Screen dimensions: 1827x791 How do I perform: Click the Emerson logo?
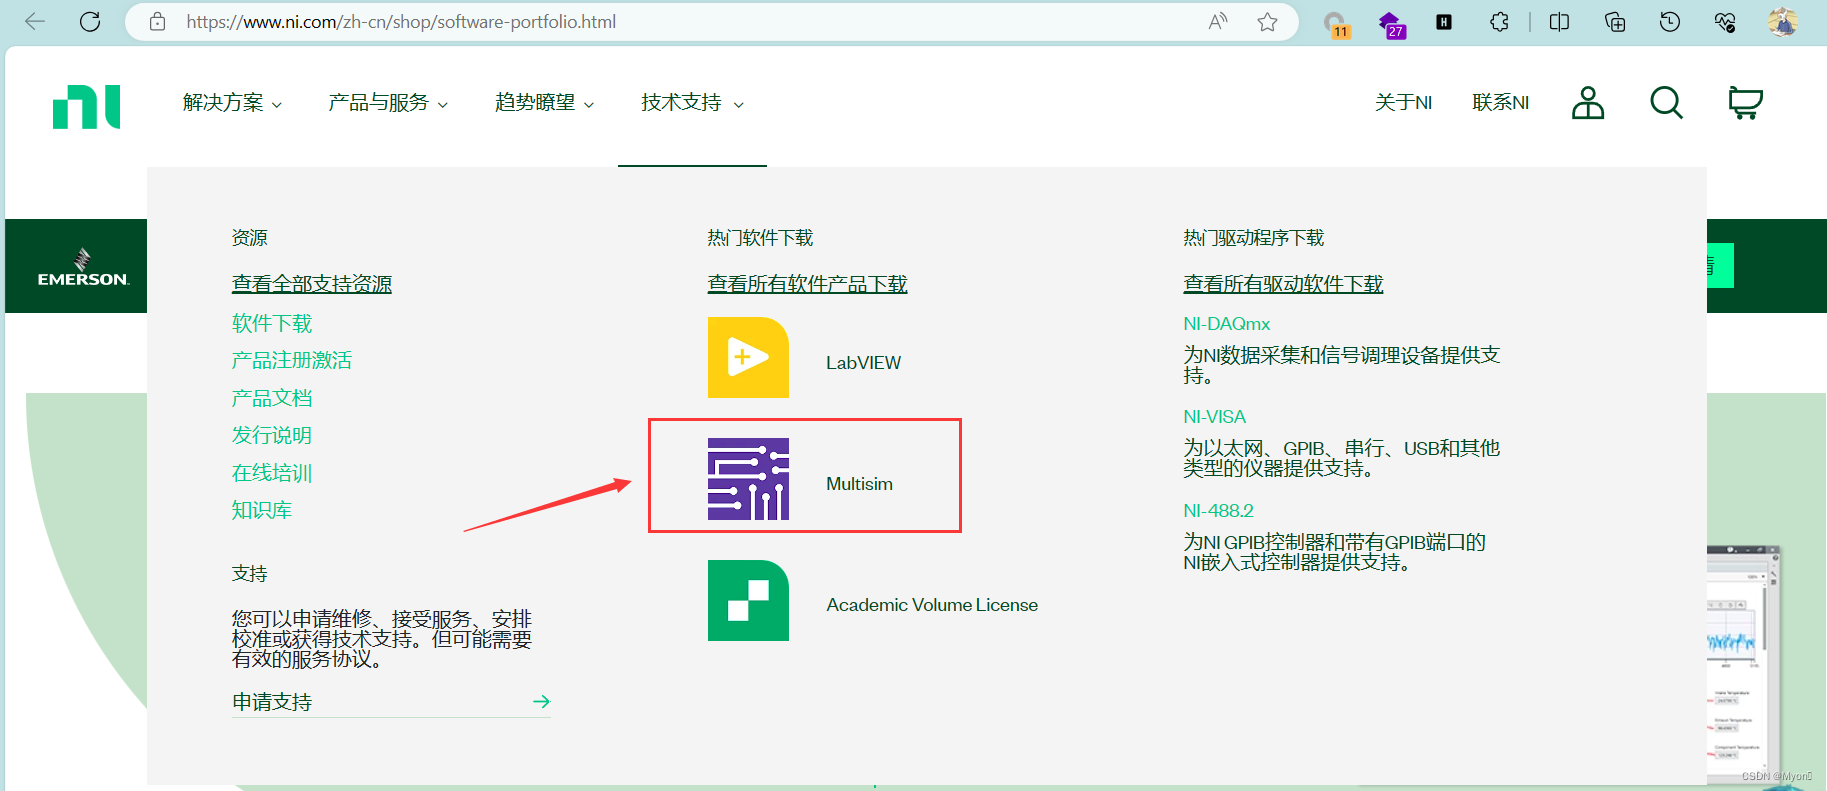pyautogui.click(x=83, y=268)
